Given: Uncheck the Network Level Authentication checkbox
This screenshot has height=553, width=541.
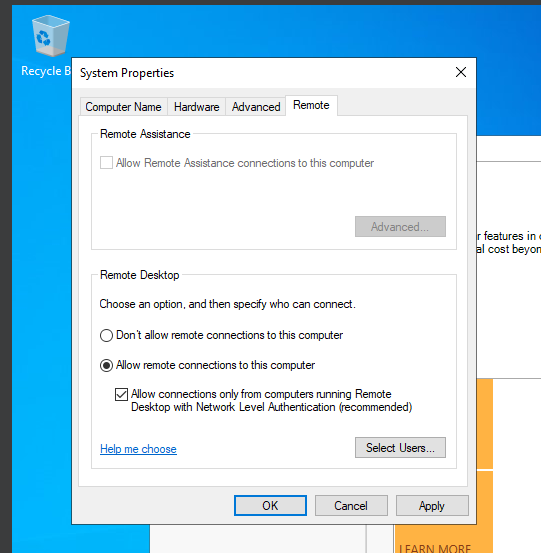Looking at the screenshot, I should (x=121, y=394).
